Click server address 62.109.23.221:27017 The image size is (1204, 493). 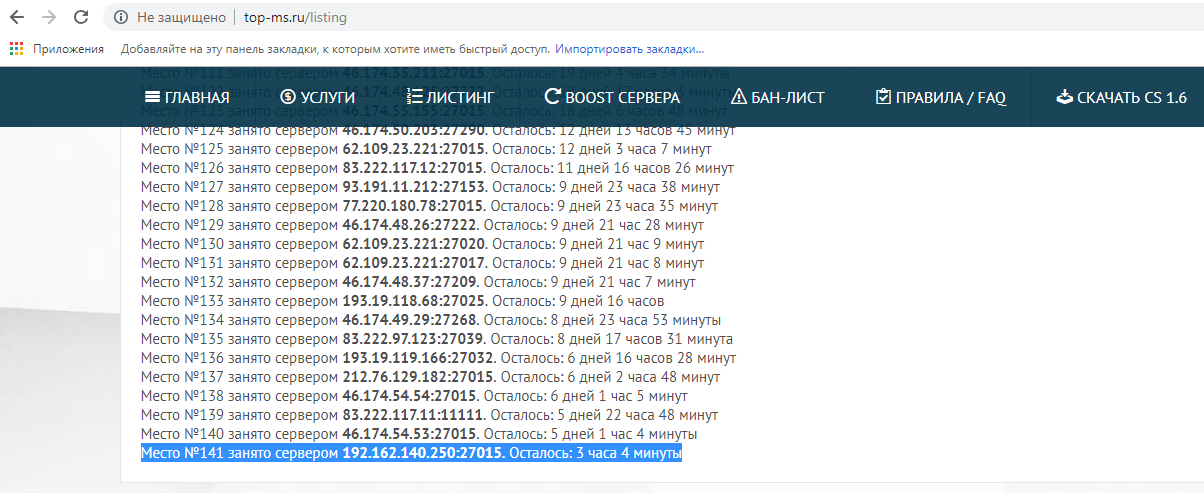pyautogui.click(x=414, y=263)
